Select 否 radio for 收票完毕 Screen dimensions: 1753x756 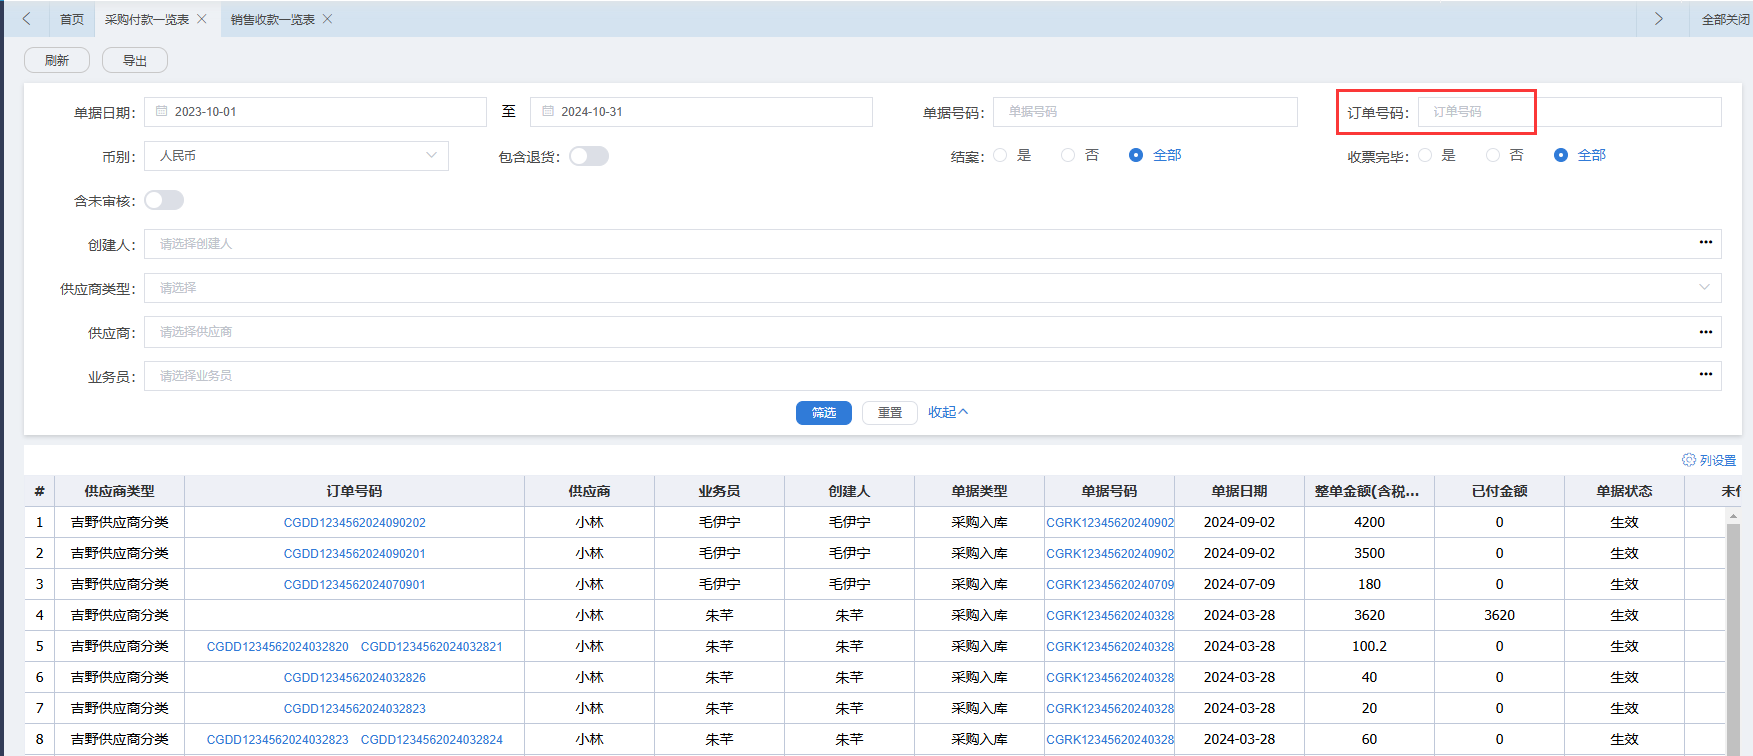click(1492, 156)
